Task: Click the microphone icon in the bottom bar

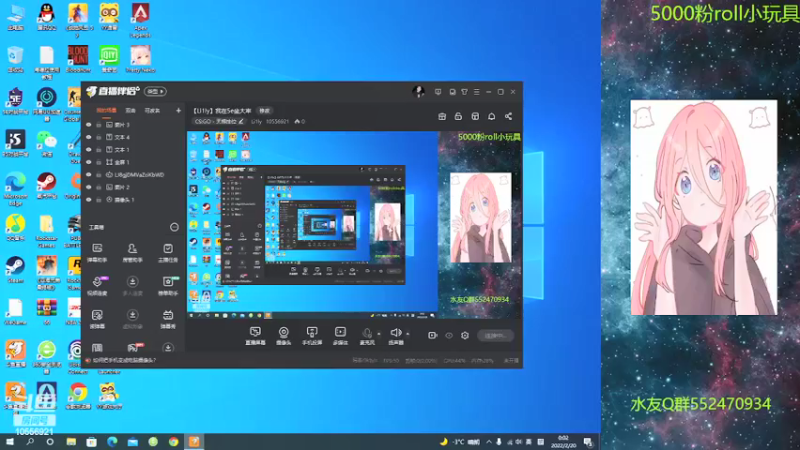Action: click(x=366, y=334)
